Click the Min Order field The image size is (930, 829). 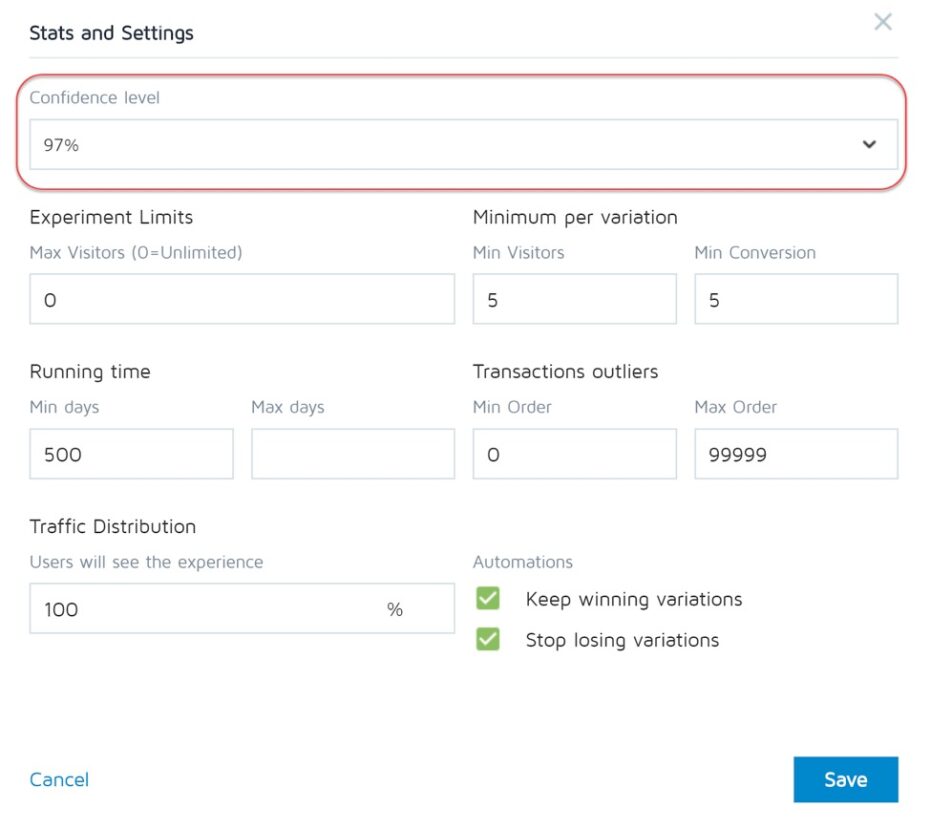pyautogui.click(x=574, y=453)
